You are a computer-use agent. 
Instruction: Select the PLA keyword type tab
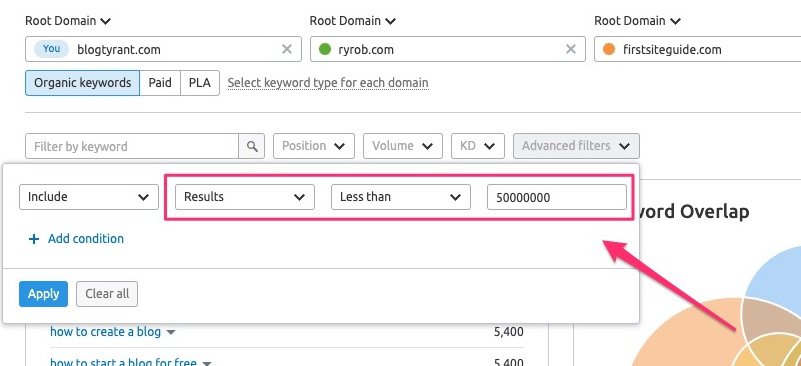200,83
